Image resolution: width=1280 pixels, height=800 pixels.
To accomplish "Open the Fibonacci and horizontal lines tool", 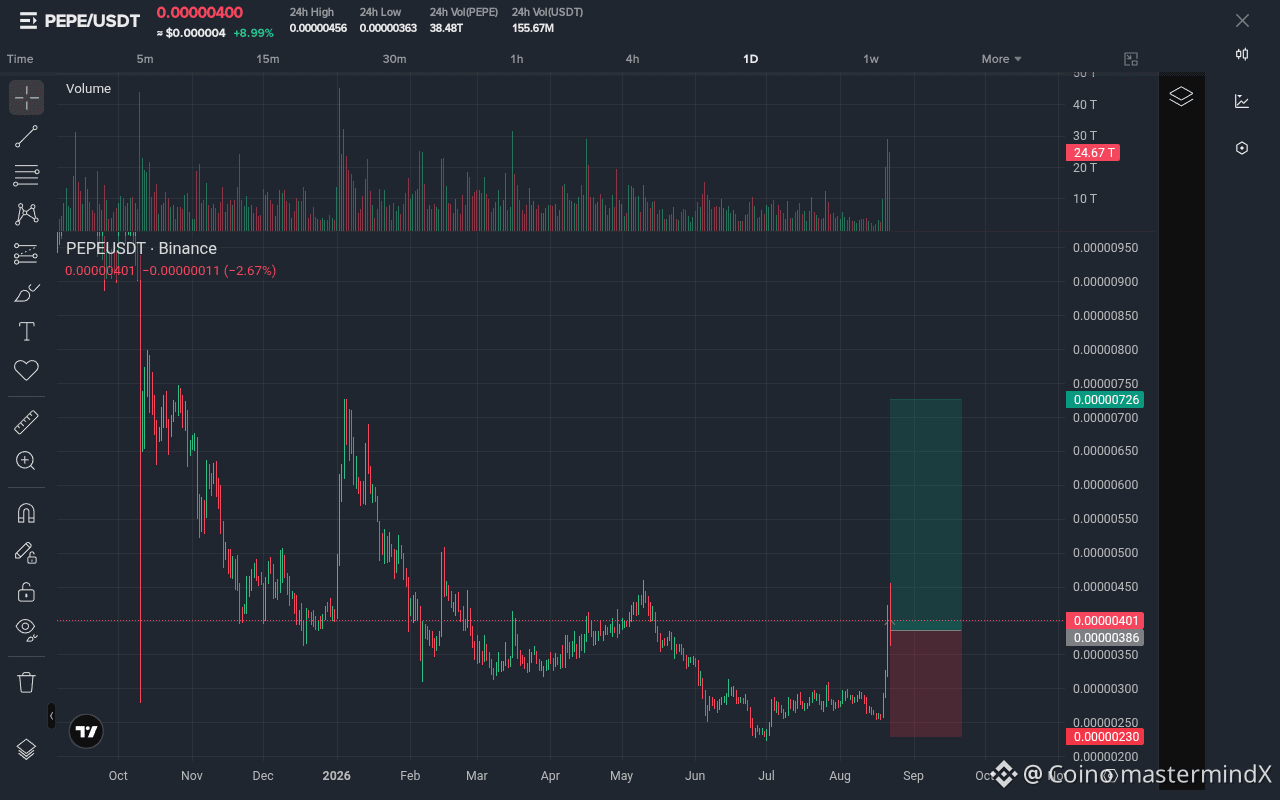I will tap(27, 176).
